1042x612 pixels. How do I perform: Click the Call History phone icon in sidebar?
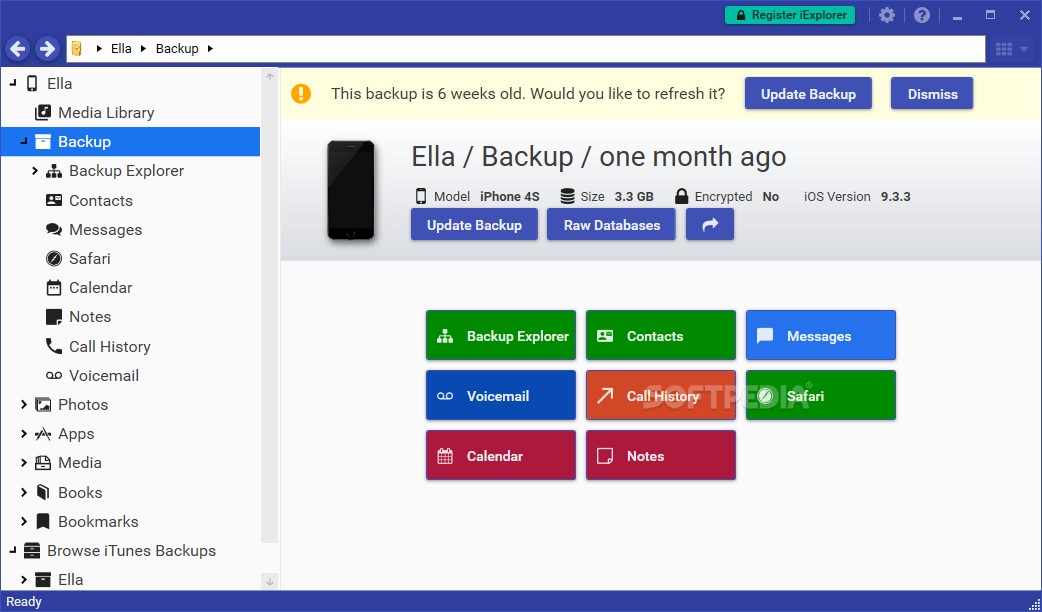(x=54, y=346)
